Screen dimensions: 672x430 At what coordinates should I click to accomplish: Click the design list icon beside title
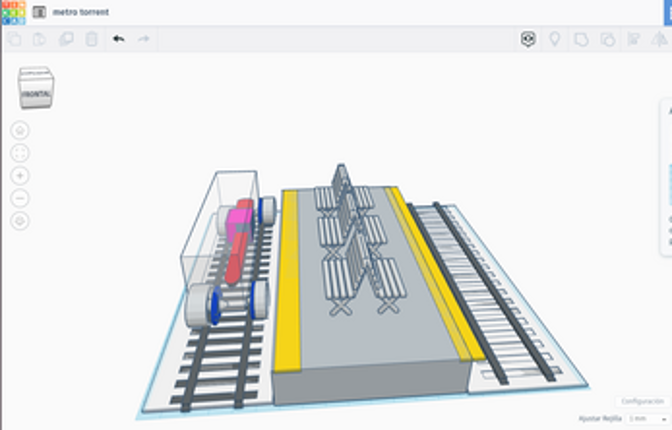point(39,12)
